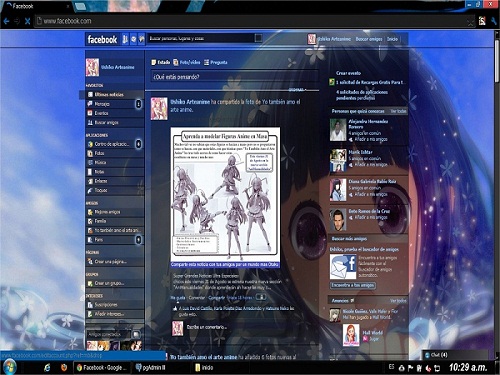Launch Internet Explorer from the taskbar

[x=47, y=368]
